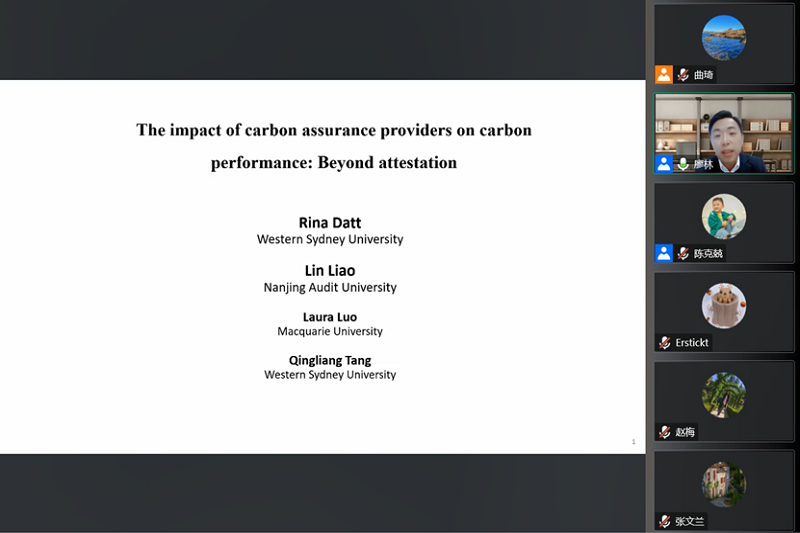Screen dimensions: 800x533
Task: Click the green active microphone of 廖林
Action: tap(683, 164)
